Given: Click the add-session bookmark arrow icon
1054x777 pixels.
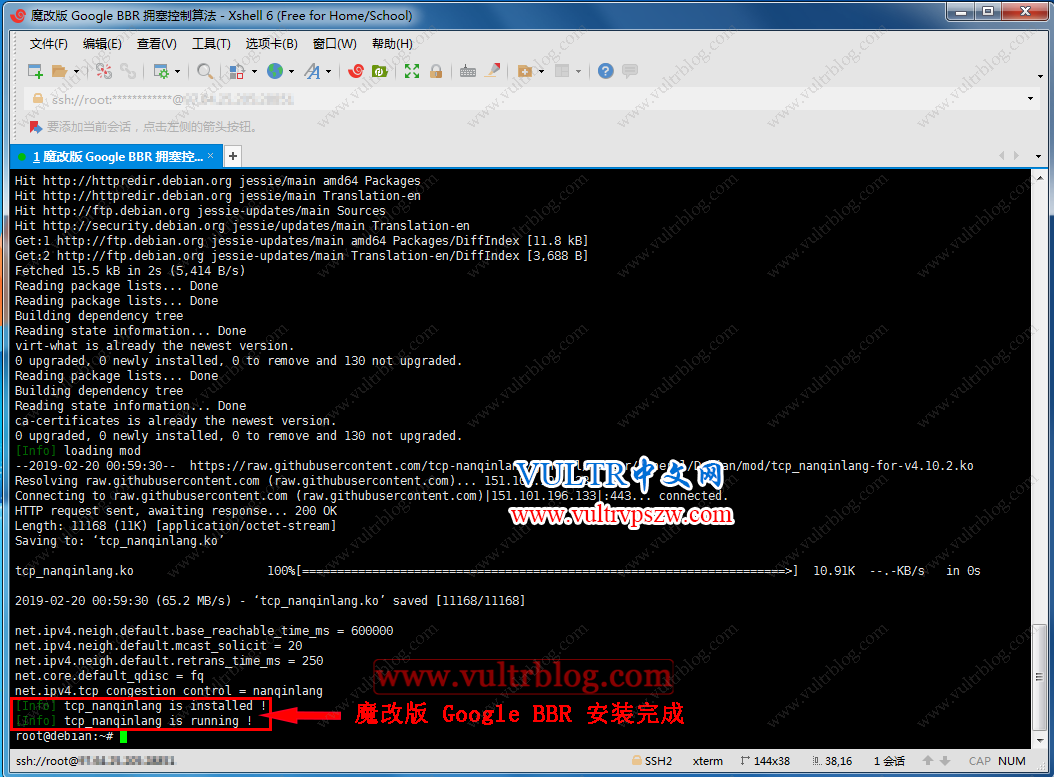Looking at the screenshot, I should tap(36, 126).
